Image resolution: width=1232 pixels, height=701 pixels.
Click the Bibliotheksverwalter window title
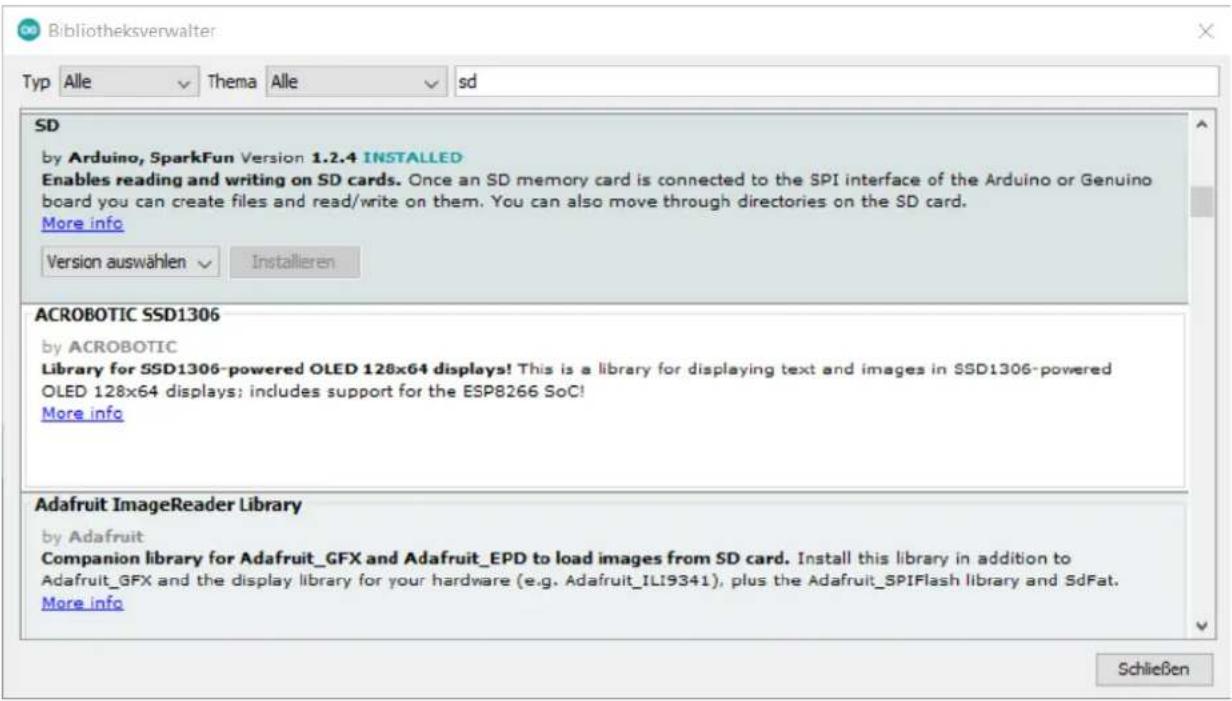pyautogui.click(x=131, y=32)
